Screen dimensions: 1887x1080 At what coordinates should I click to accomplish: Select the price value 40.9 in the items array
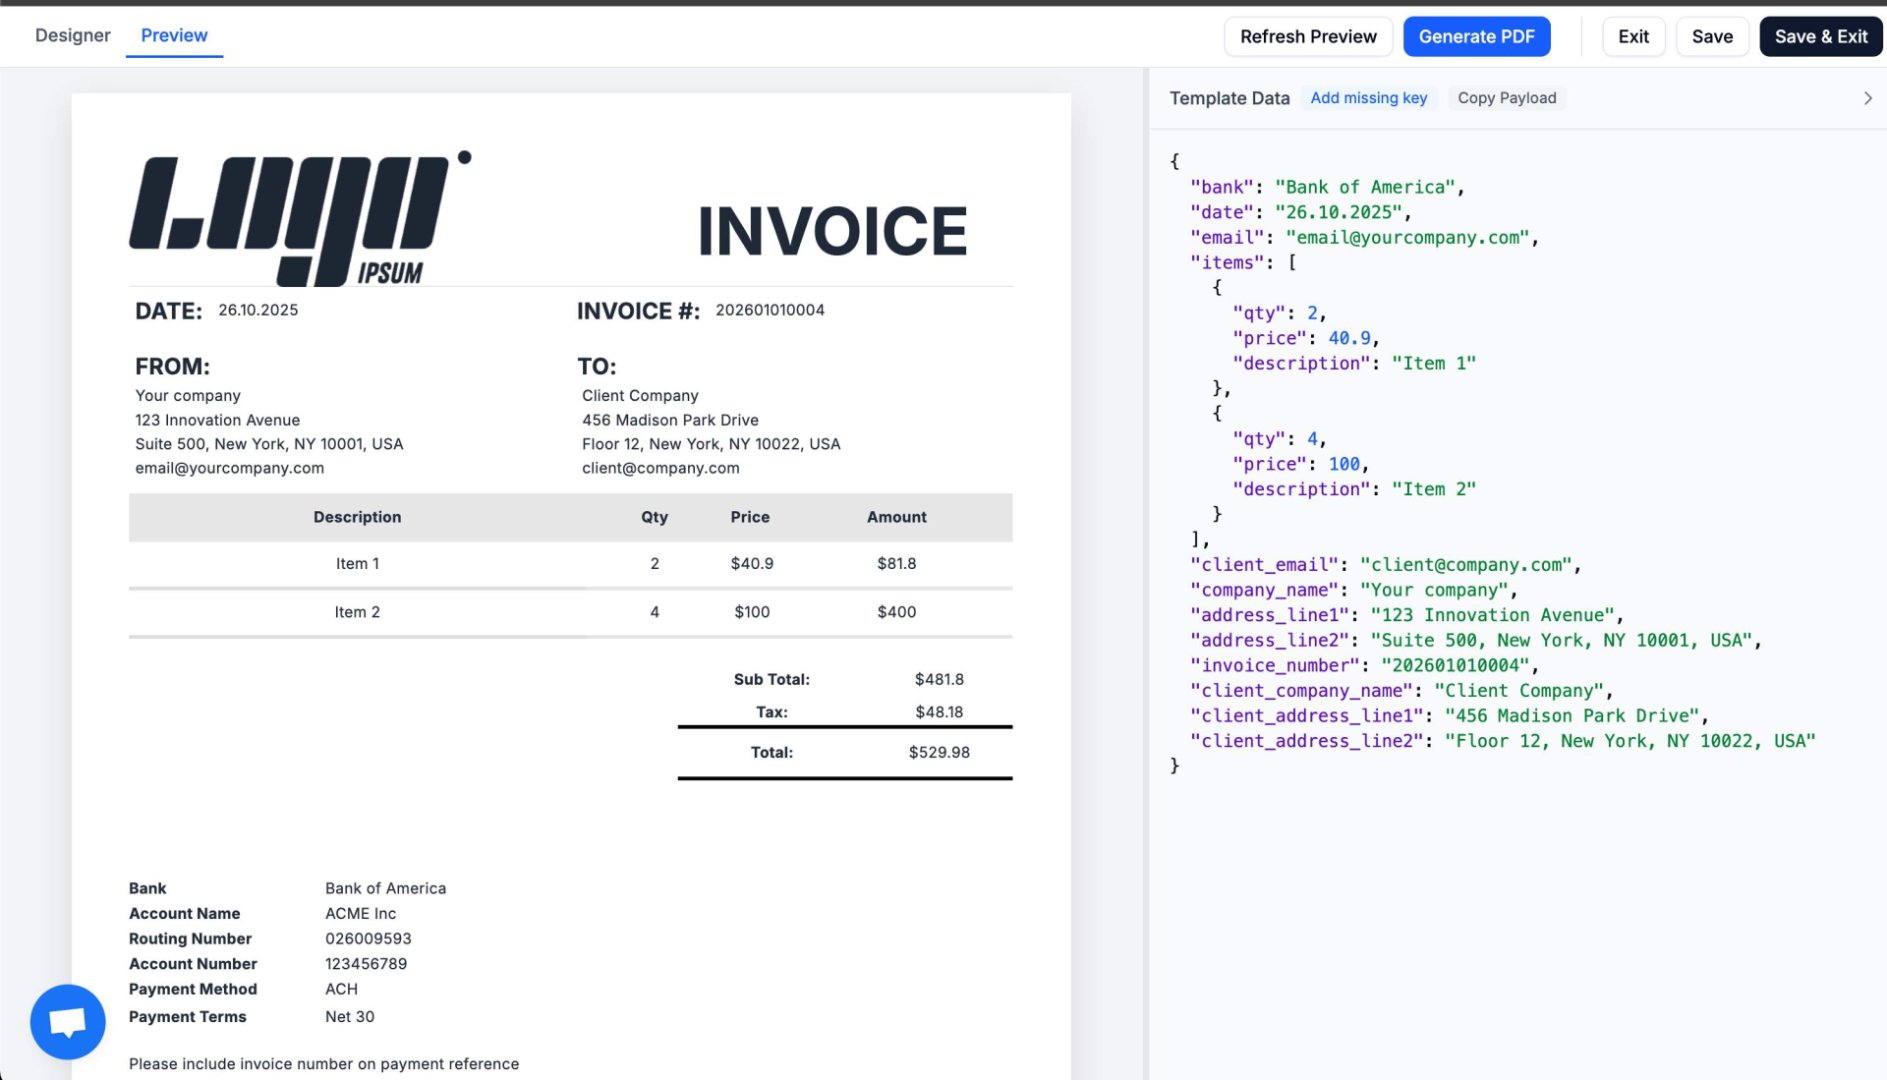(1352, 338)
